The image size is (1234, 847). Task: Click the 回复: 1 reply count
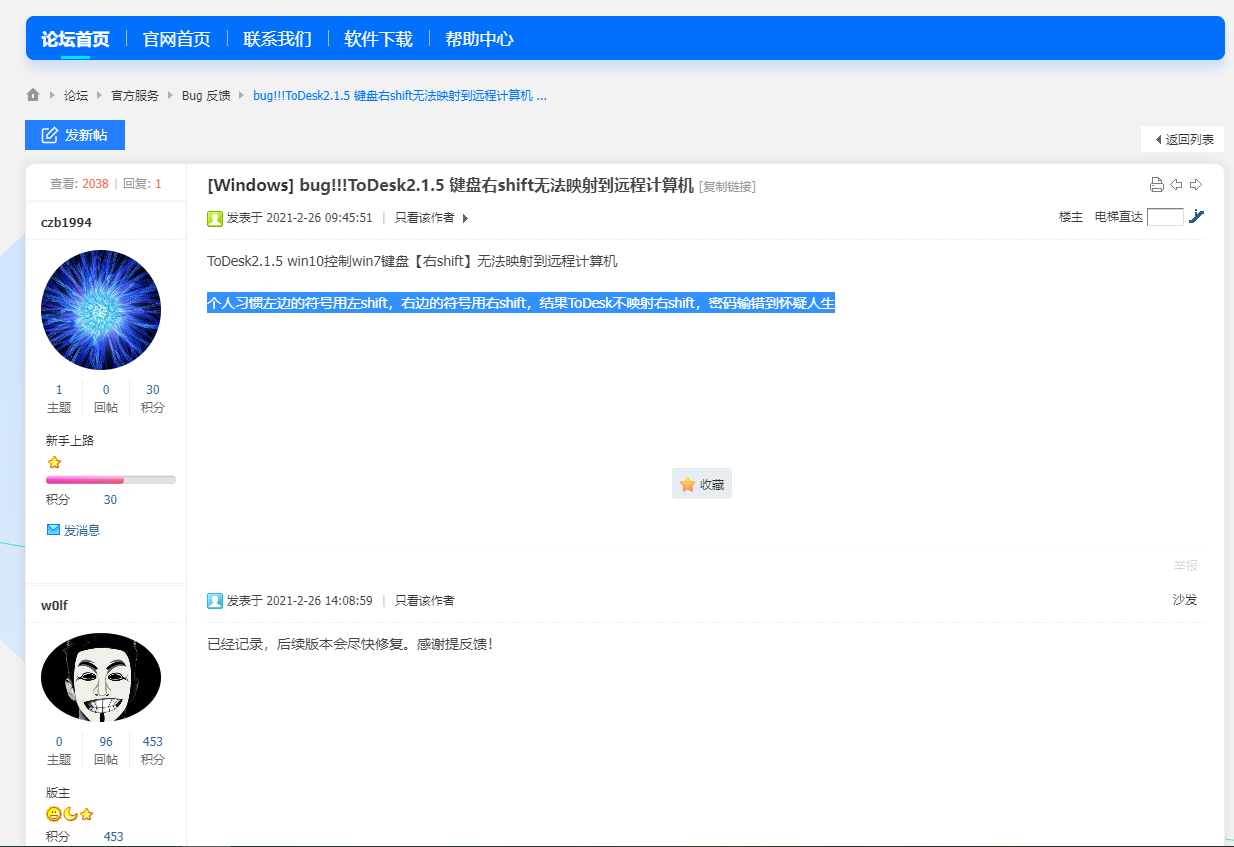[x=142, y=184]
